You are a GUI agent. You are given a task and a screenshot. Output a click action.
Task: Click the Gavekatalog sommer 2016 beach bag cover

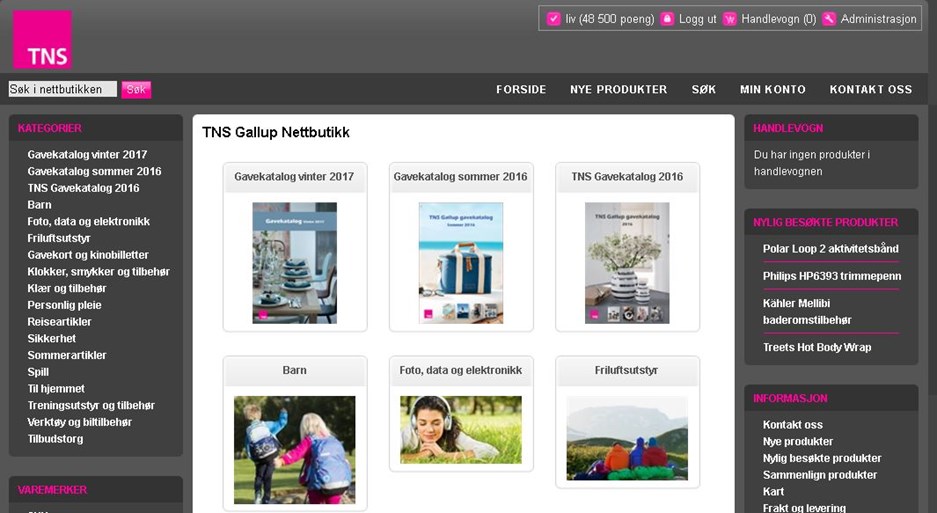pyautogui.click(x=461, y=263)
